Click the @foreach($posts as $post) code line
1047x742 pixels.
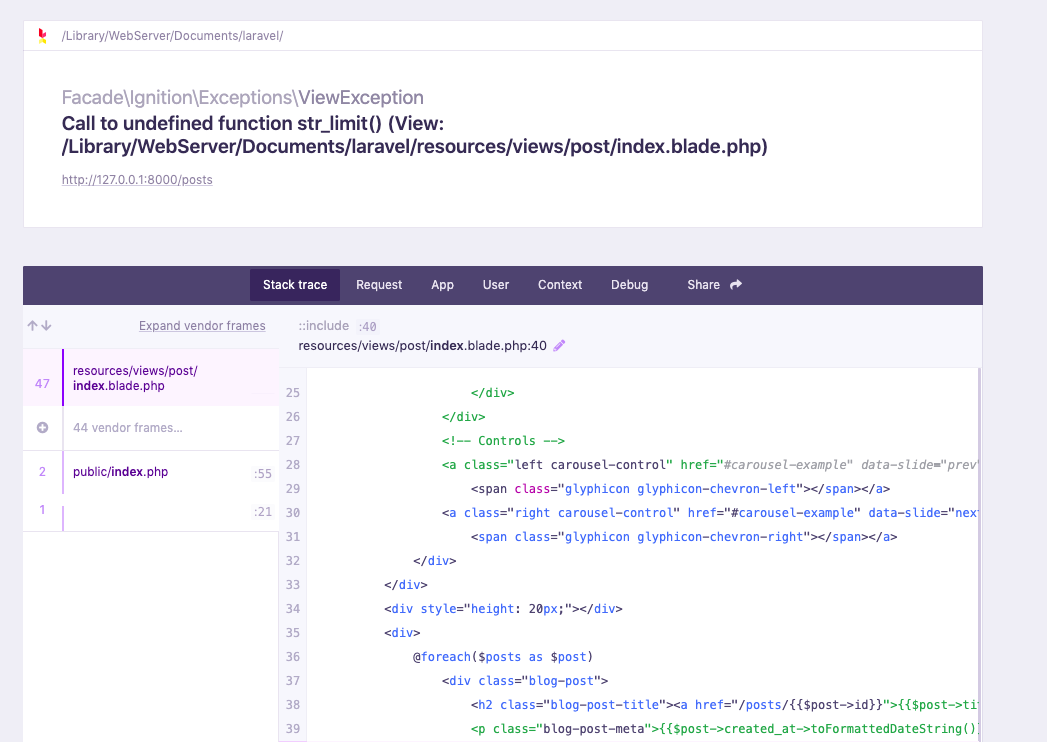click(x=503, y=657)
